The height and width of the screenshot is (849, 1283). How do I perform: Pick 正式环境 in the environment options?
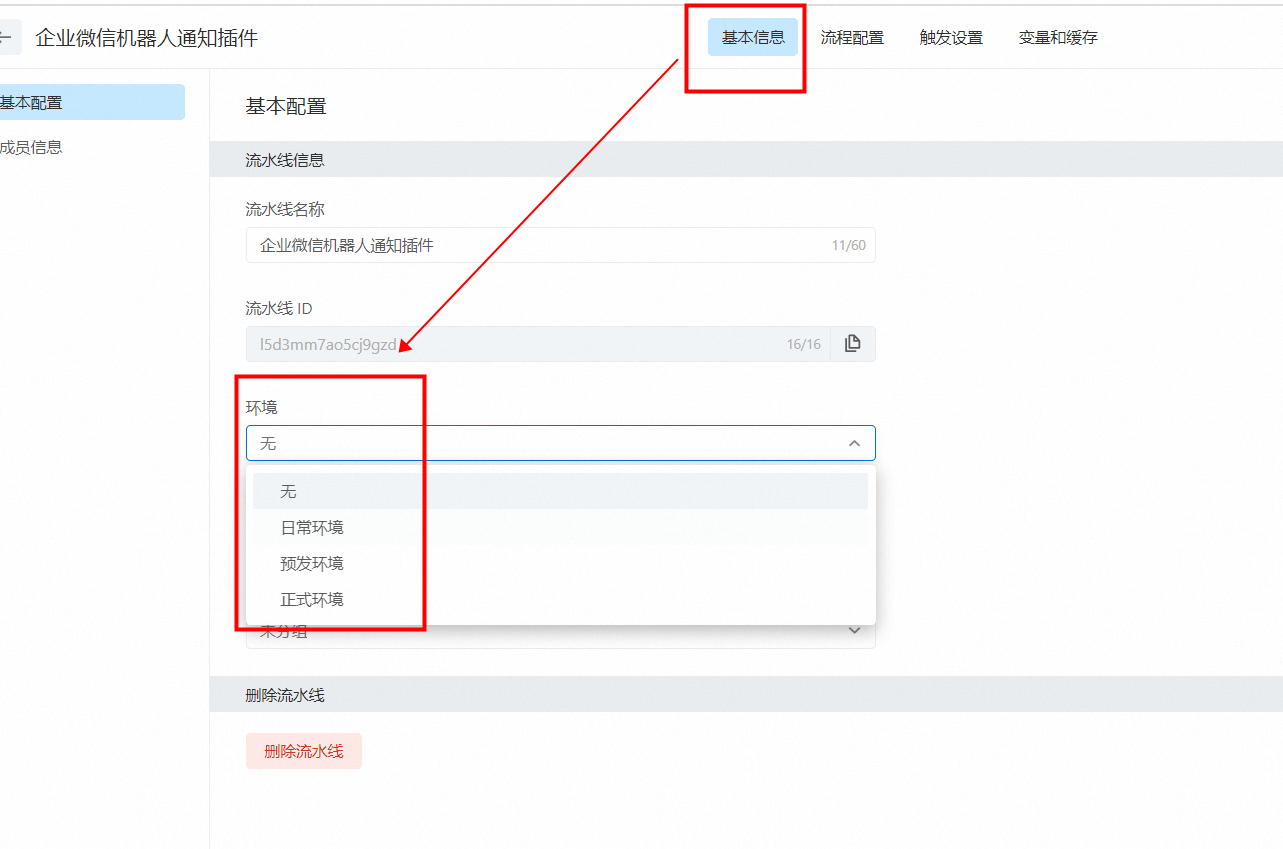(x=560, y=600)
